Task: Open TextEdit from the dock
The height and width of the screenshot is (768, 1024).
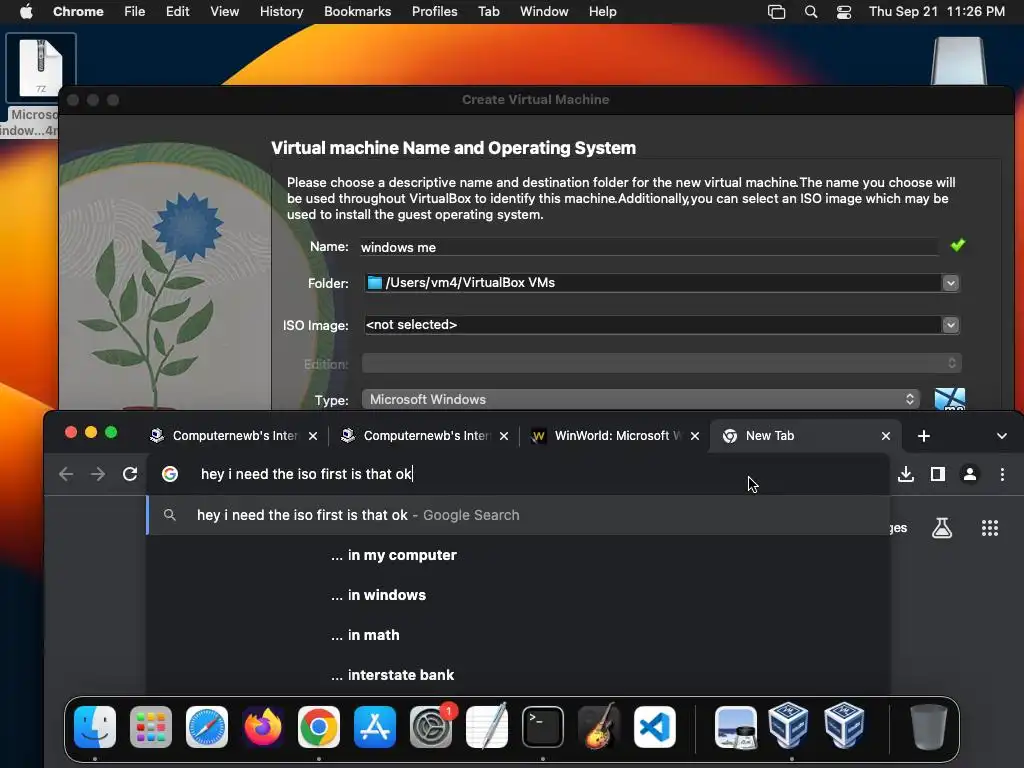Action: [x=487, y=727]
